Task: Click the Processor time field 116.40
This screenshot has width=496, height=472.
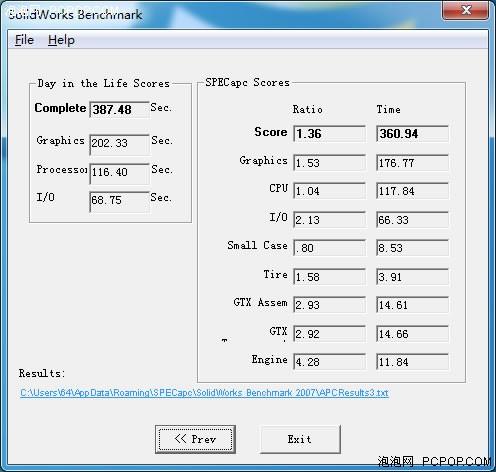Action: pos(119,174)
